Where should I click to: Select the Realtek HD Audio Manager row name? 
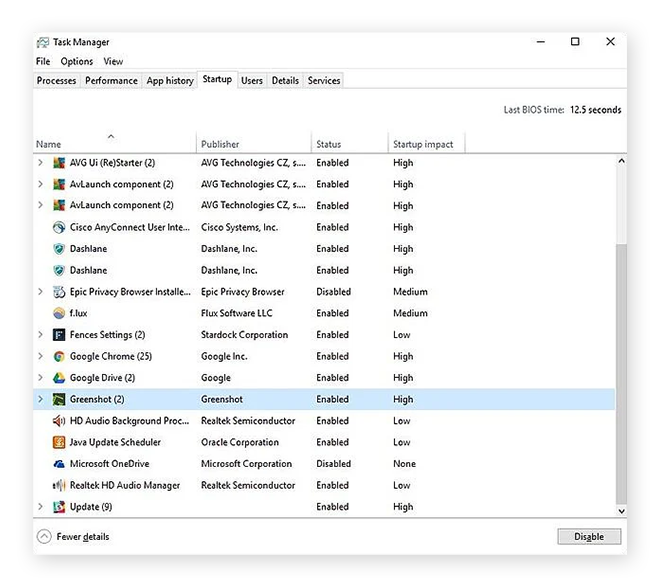tap(125, 485)
